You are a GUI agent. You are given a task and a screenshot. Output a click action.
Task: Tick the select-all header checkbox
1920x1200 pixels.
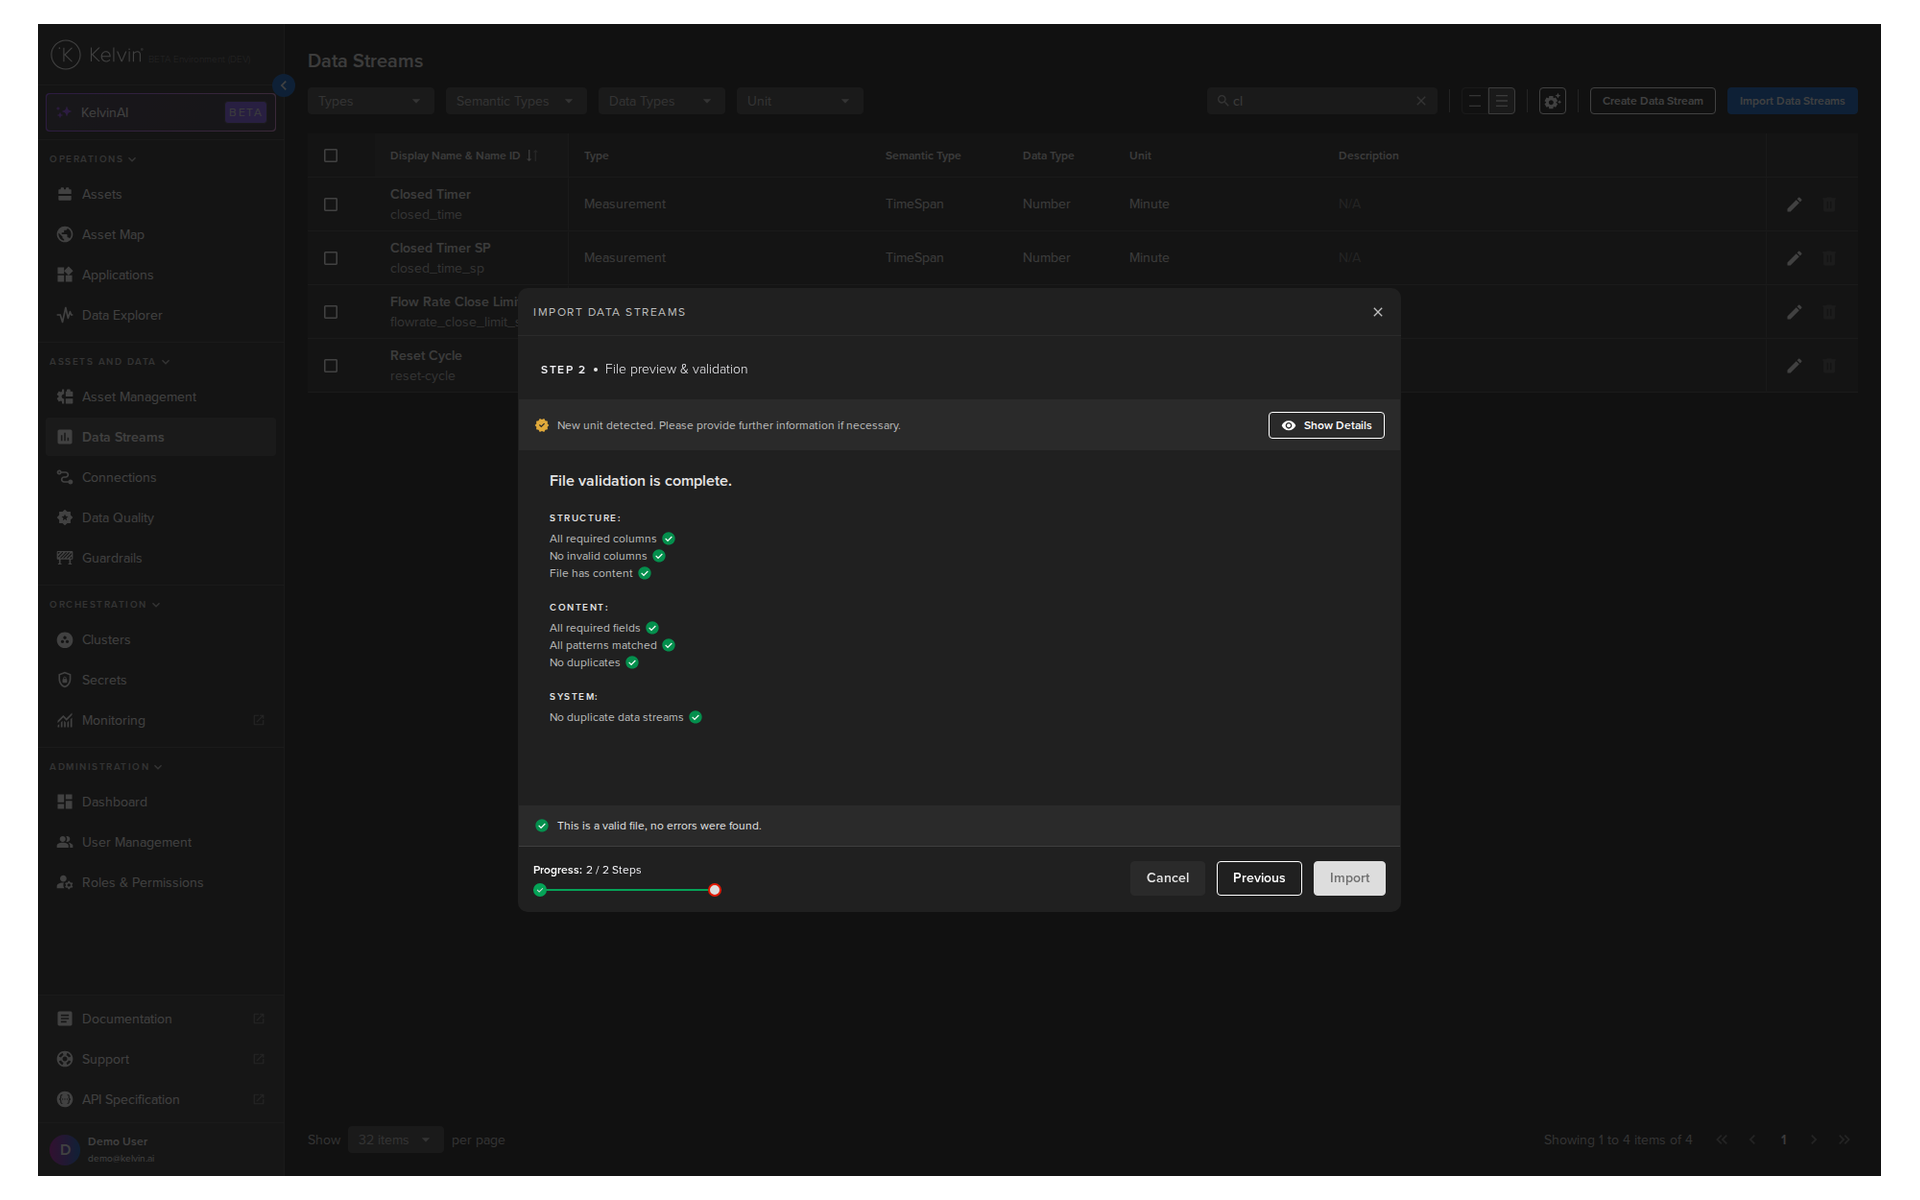point(331,156)
